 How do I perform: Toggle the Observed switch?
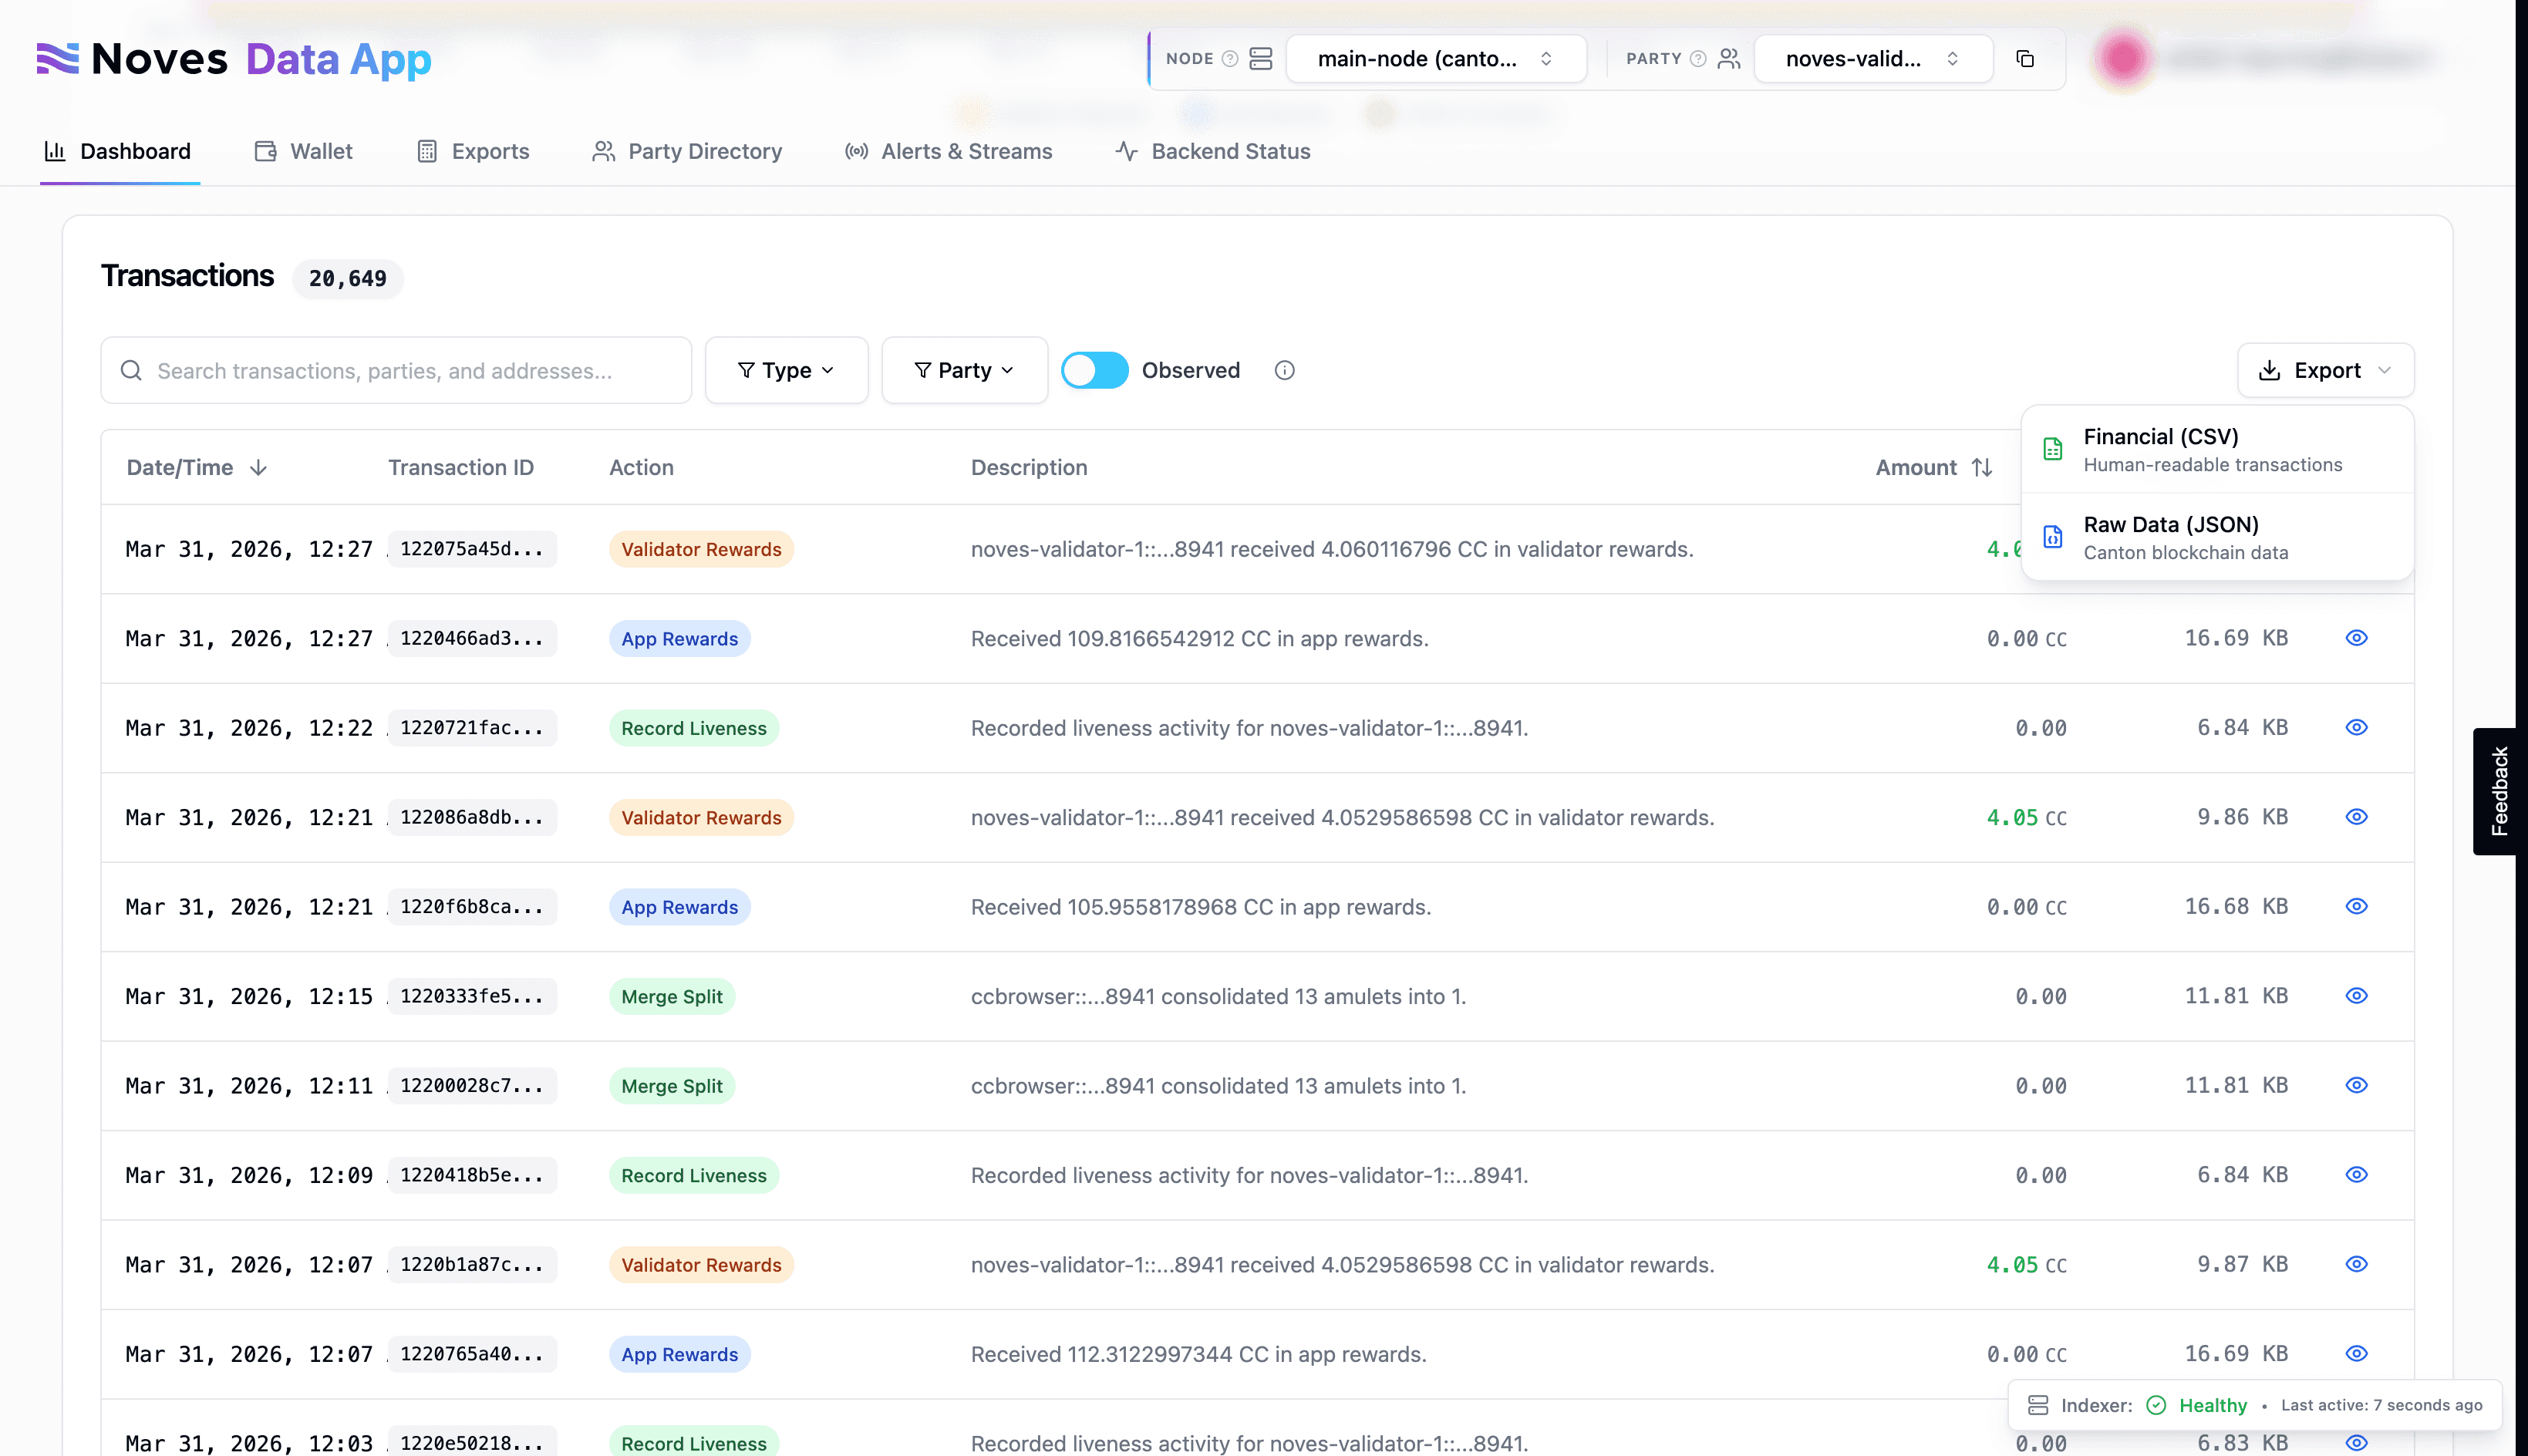(1094, 370)
